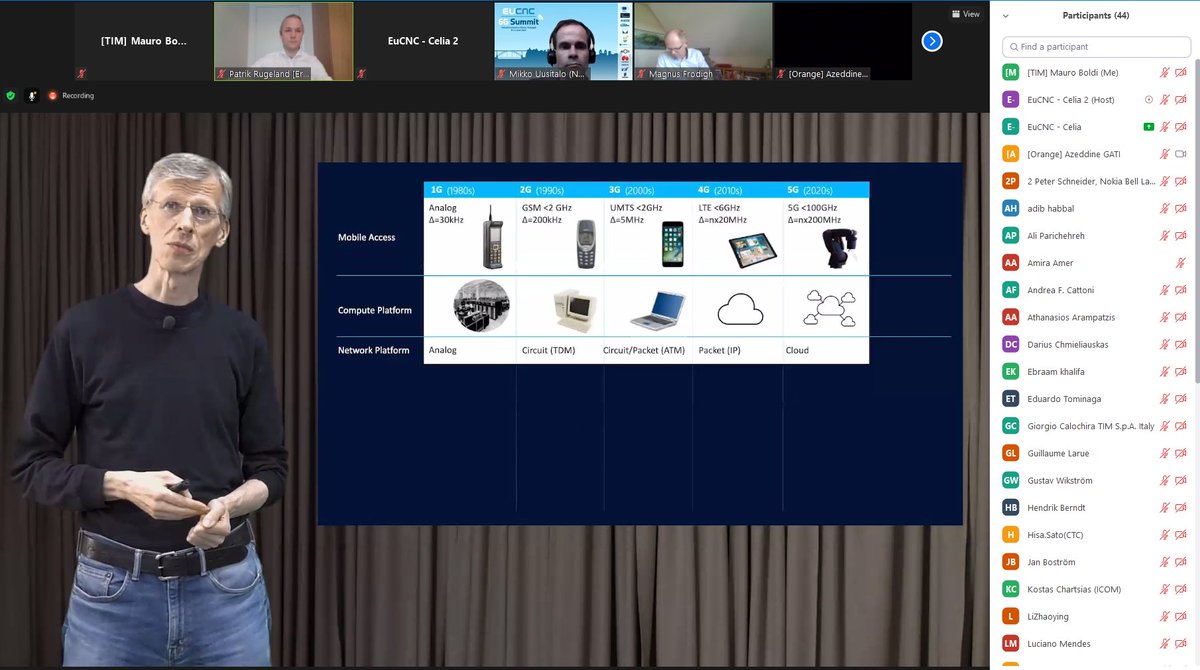Click the host indicator dot beside EuCNC - Celia 2
This screenshot has width=1200, height=670.
pos(1149,100)
